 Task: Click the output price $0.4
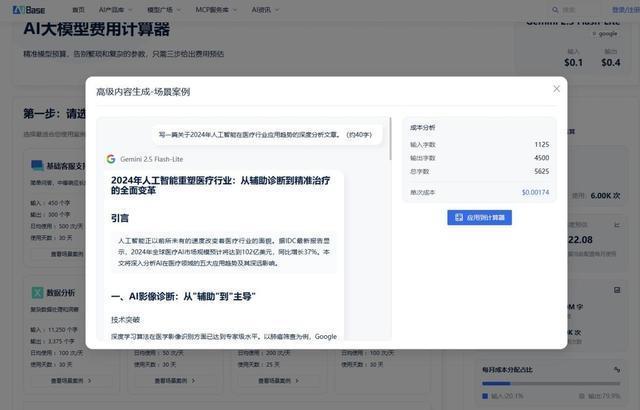(611, 62)
